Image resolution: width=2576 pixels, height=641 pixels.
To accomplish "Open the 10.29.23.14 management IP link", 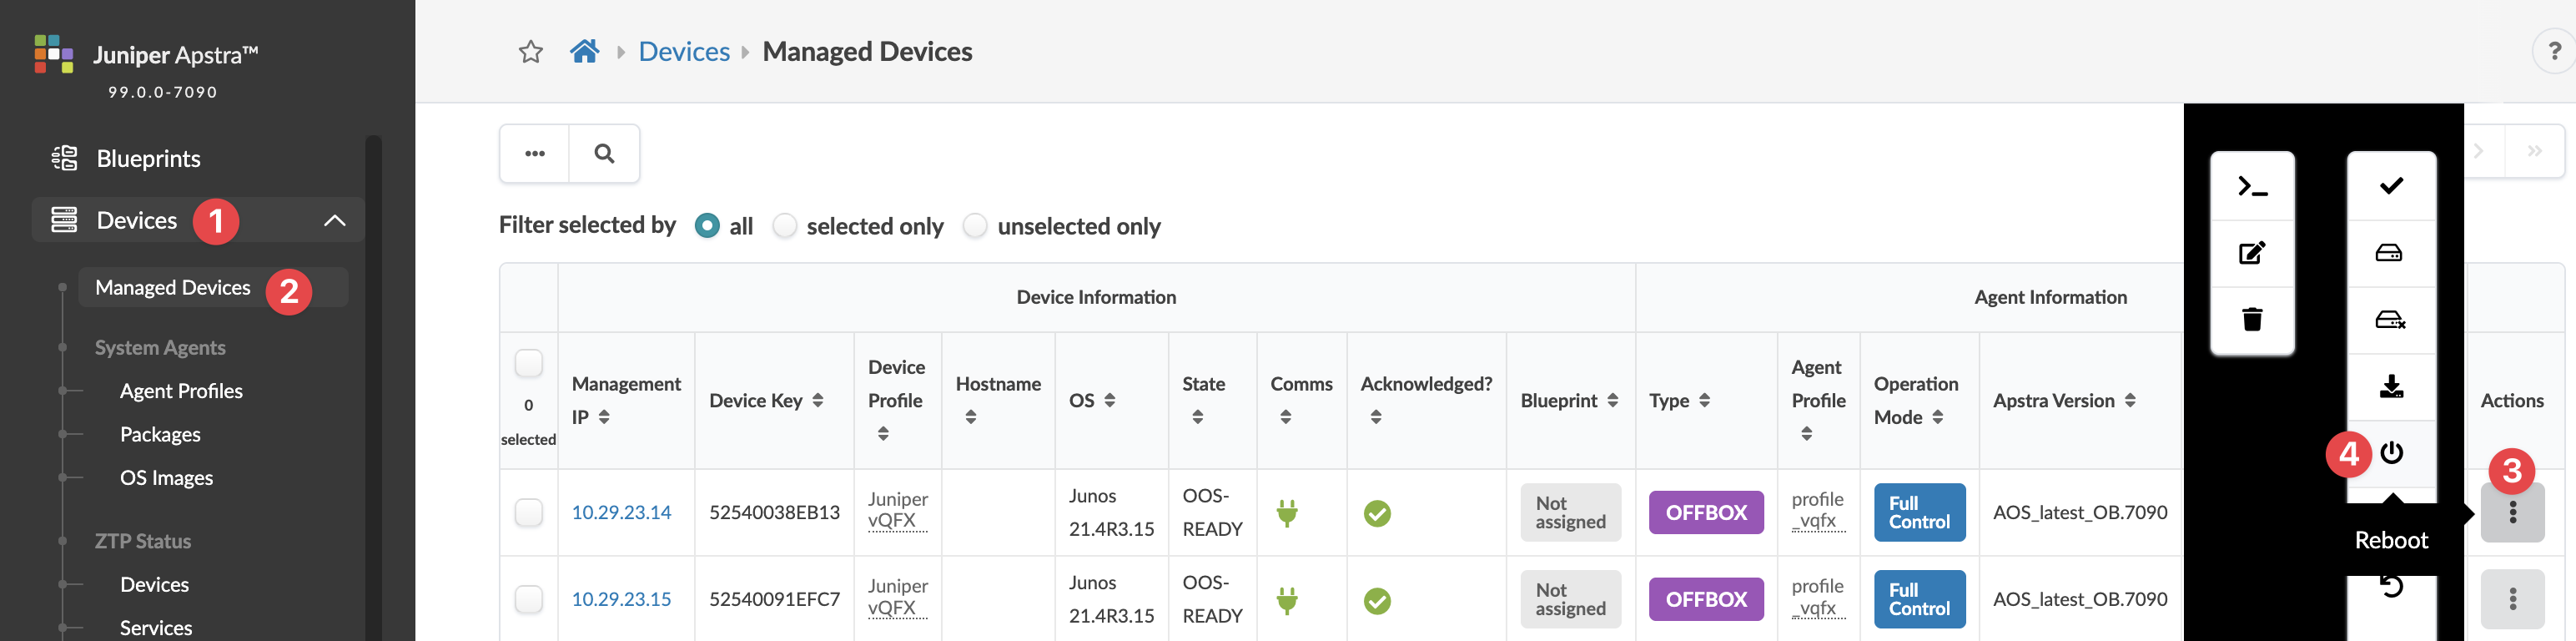I will [x=621, y=513].
